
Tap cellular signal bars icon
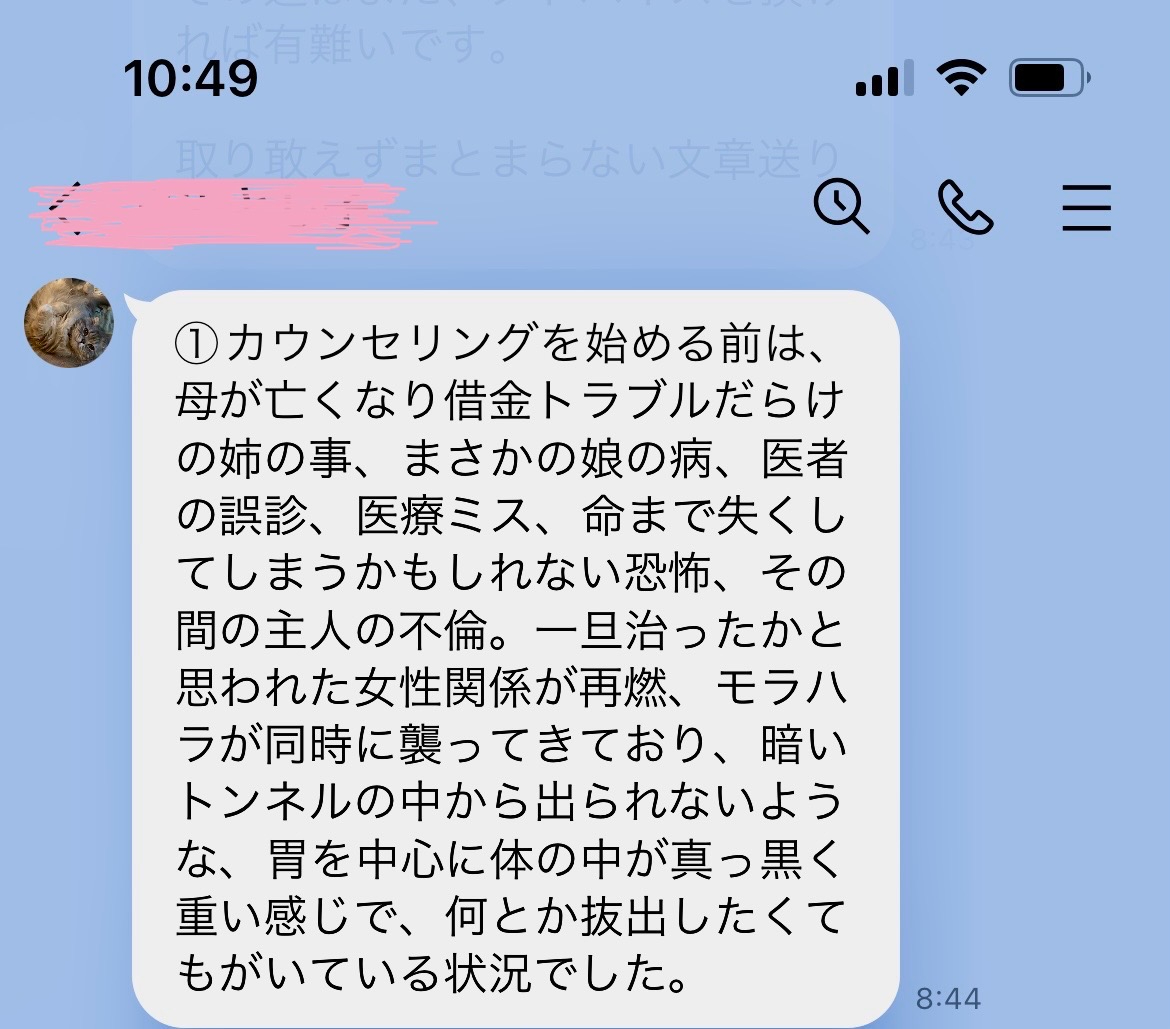884,78
